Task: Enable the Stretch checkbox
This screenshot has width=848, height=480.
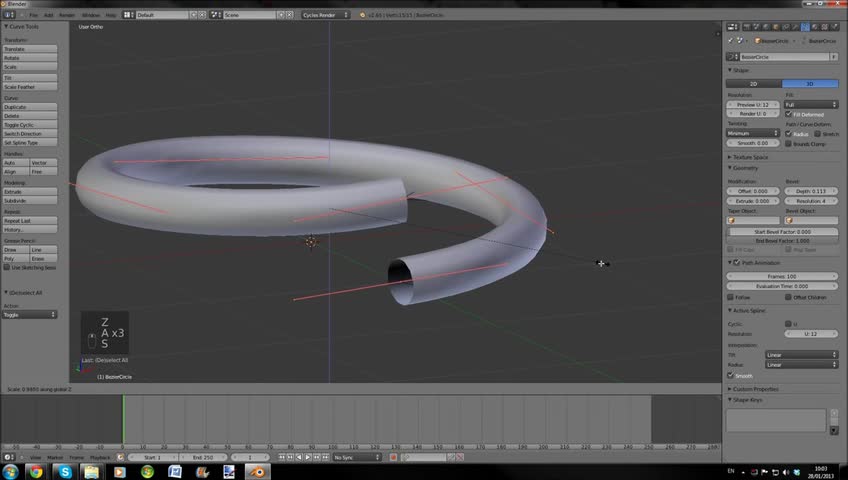Action: coord(817,134)
